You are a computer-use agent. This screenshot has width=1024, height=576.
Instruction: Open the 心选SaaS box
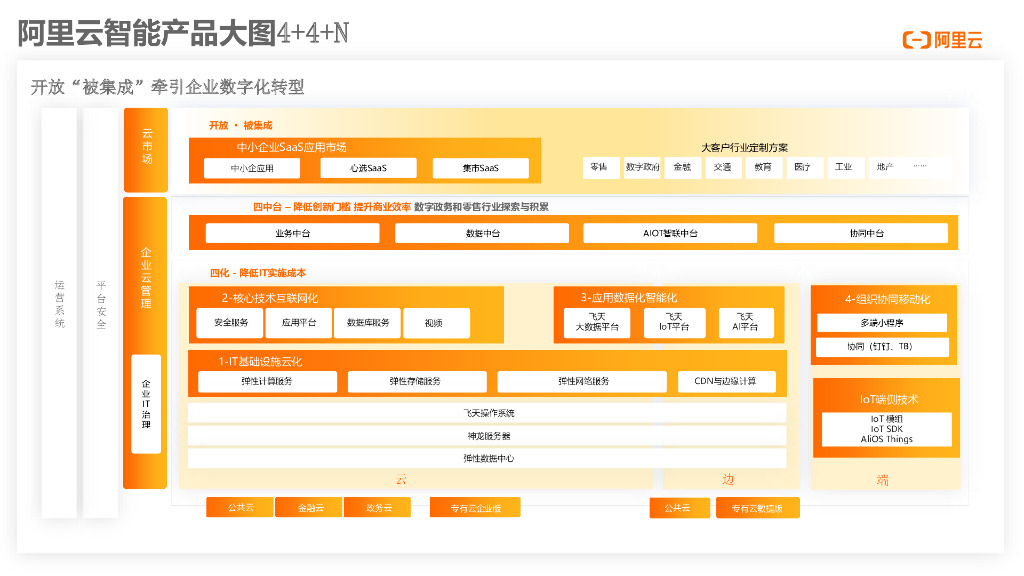coord(368,168)
